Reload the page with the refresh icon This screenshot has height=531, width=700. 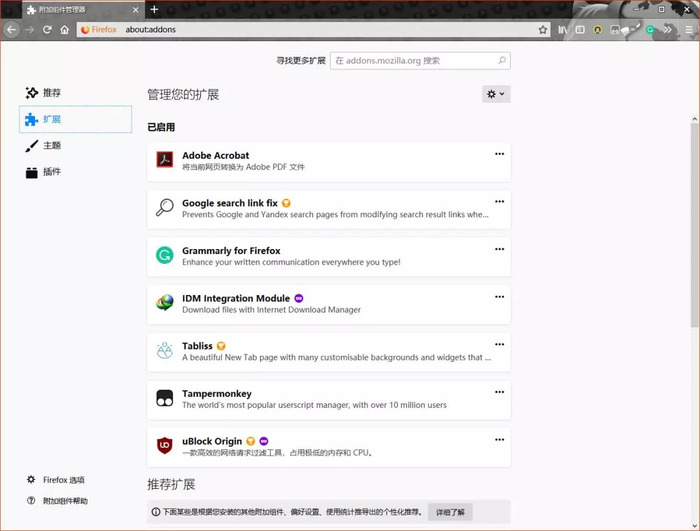pyautogui.click(x=47, y=30)
